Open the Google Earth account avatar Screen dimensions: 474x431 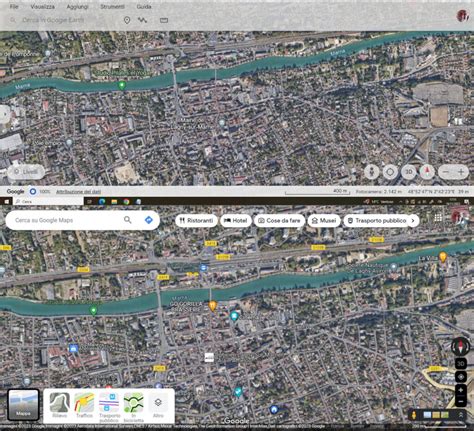tap(463, 16)
